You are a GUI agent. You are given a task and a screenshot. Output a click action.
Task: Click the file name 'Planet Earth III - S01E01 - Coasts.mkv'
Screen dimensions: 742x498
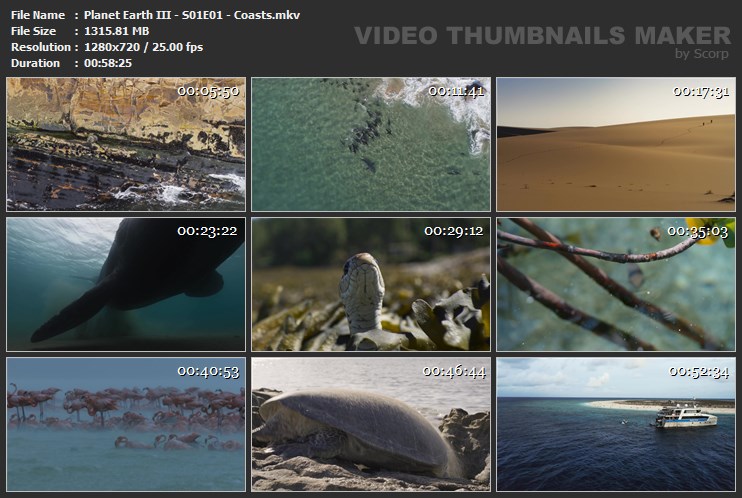[x=192, y=15]
